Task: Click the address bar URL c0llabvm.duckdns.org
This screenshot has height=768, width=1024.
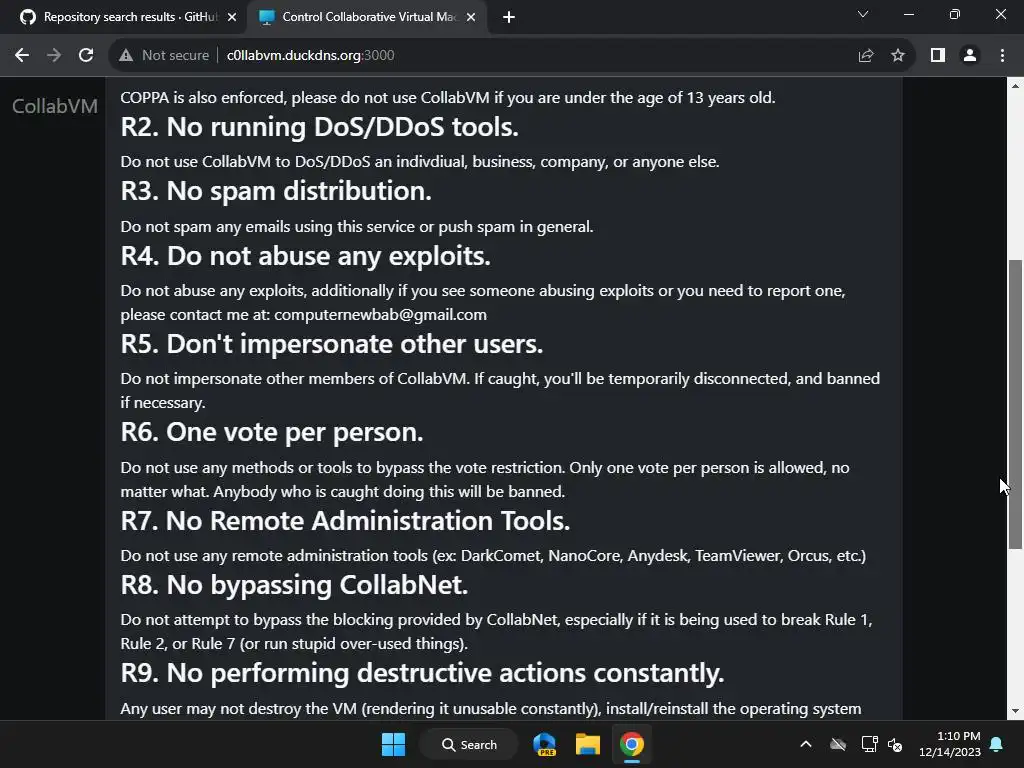Action: pyautogui.click(x=310, y=56)
